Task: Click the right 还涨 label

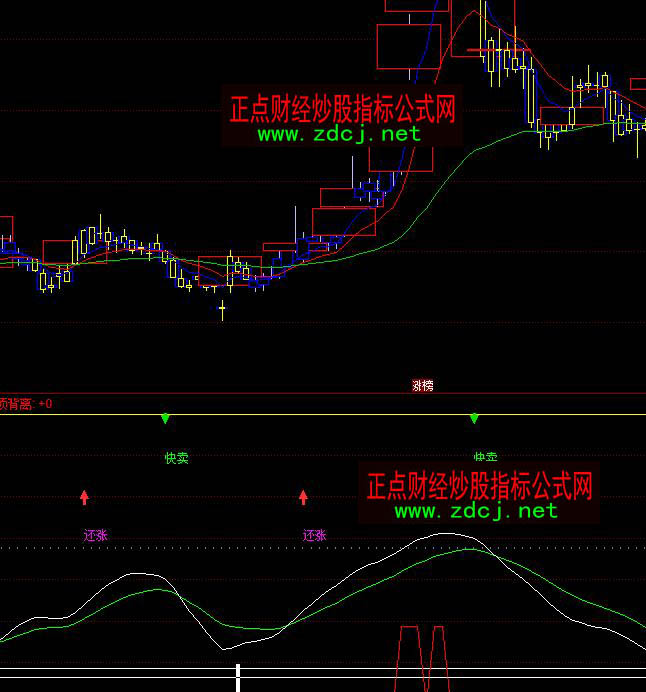Action: click(314, 535)
